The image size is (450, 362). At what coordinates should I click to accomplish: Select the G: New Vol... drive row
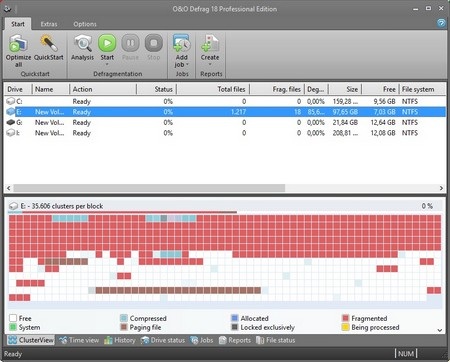point(225,122)
